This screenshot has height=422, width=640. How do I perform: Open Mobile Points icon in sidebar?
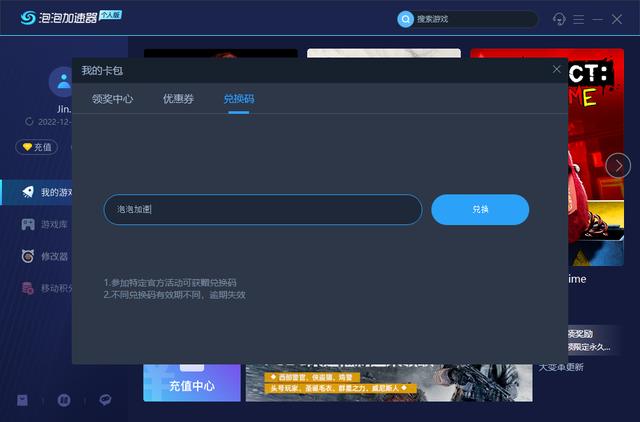click(28, 288)
